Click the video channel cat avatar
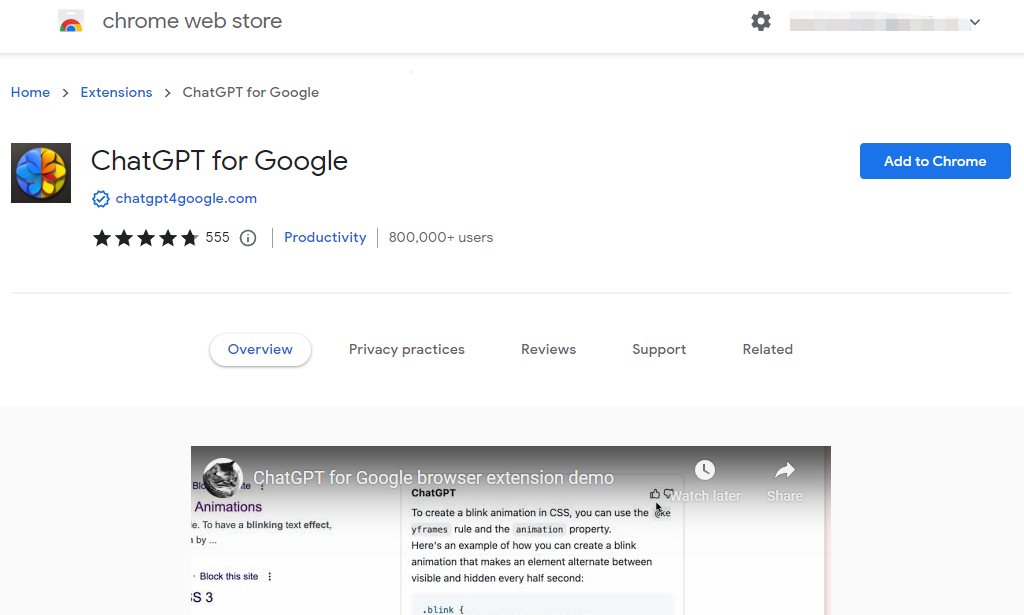 tap(223, 478)
